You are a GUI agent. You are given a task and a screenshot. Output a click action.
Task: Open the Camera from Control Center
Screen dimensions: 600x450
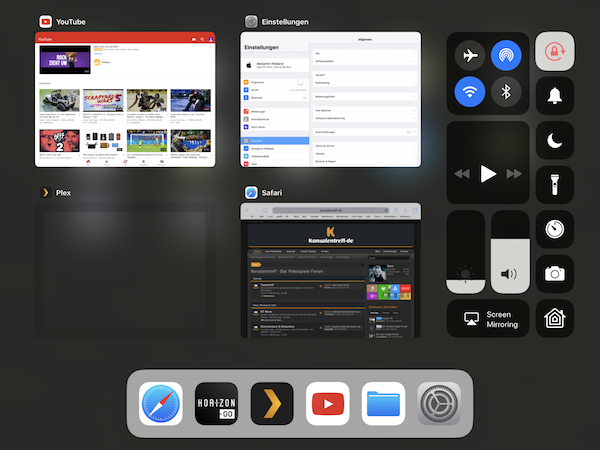[554, 274]
